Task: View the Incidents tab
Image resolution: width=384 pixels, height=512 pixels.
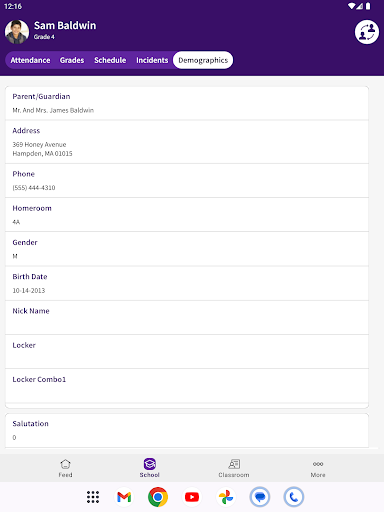Action: (x=152, y=60)
